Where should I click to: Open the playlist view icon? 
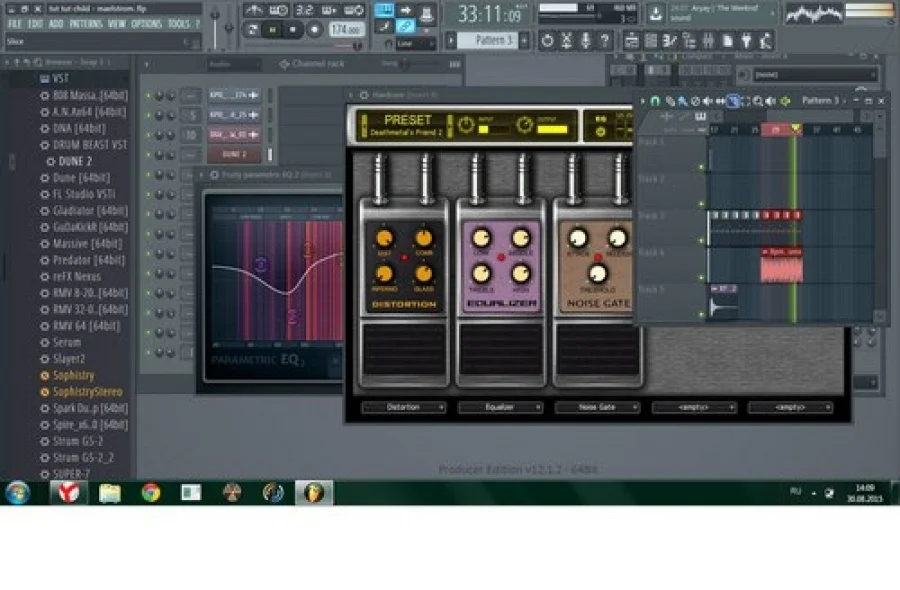(x=631, y=41)
